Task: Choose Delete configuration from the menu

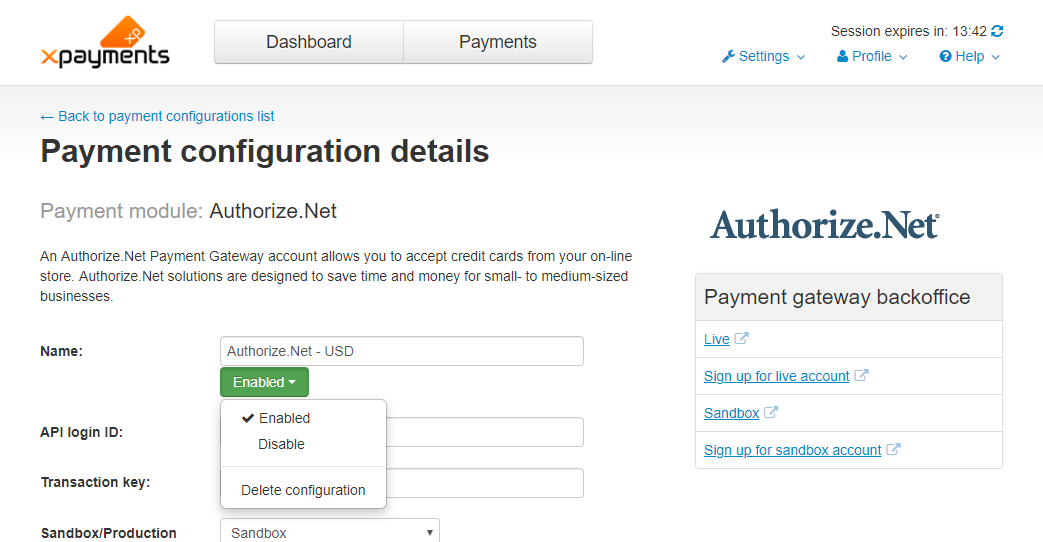Action: (x=303, y=490)
